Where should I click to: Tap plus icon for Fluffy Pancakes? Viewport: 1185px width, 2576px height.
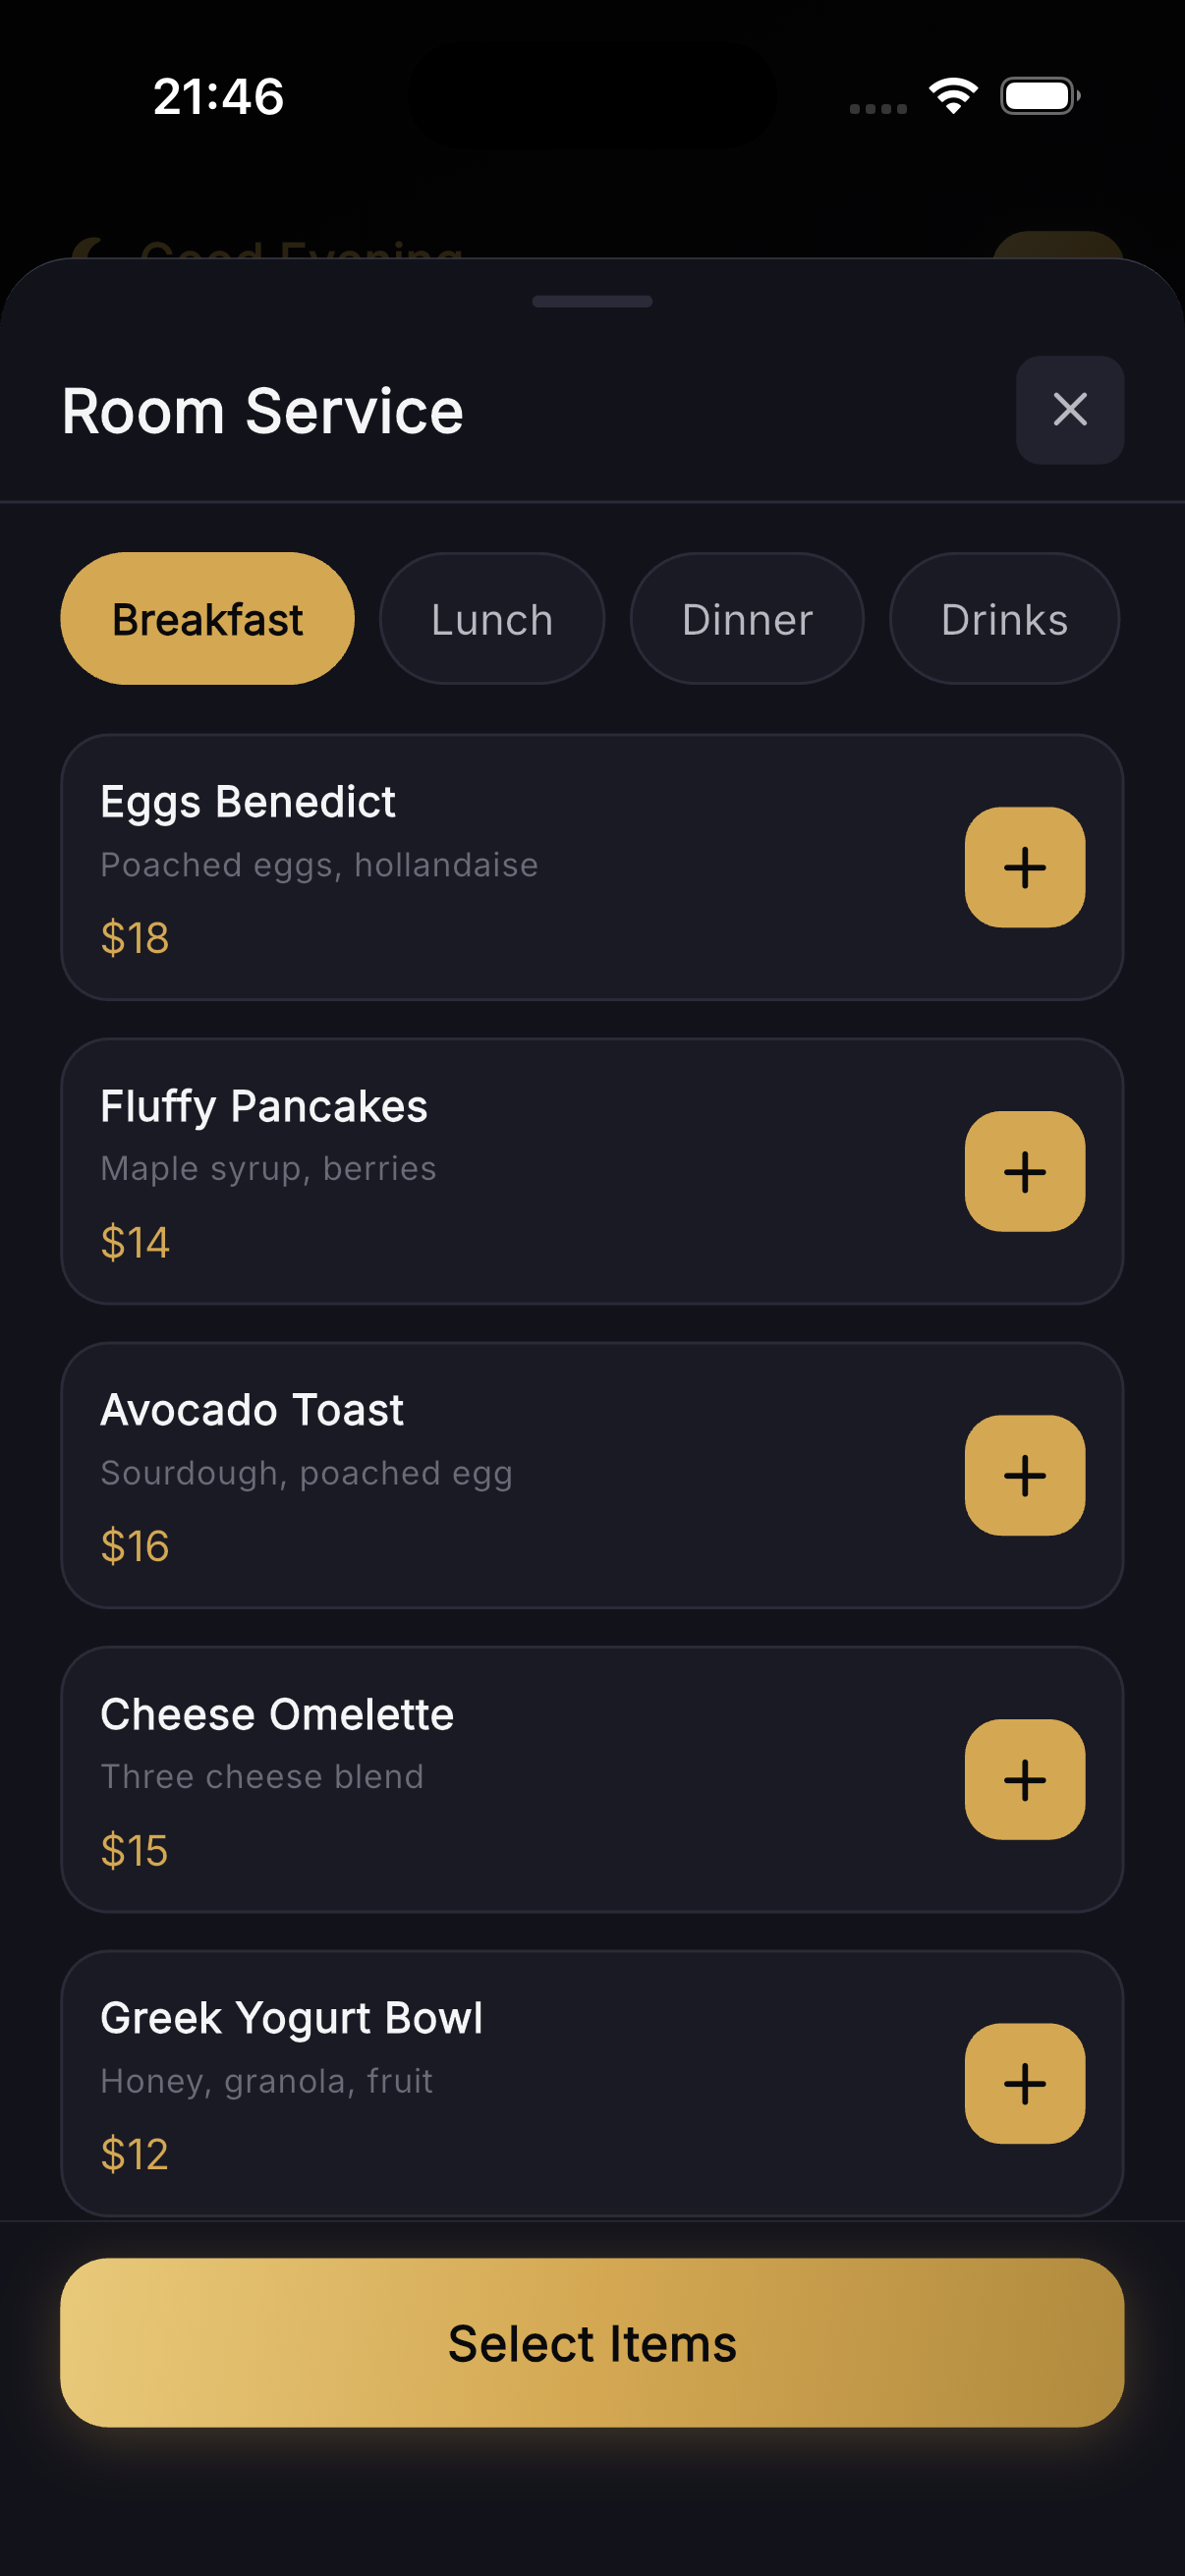[x=1024, y=1171]
